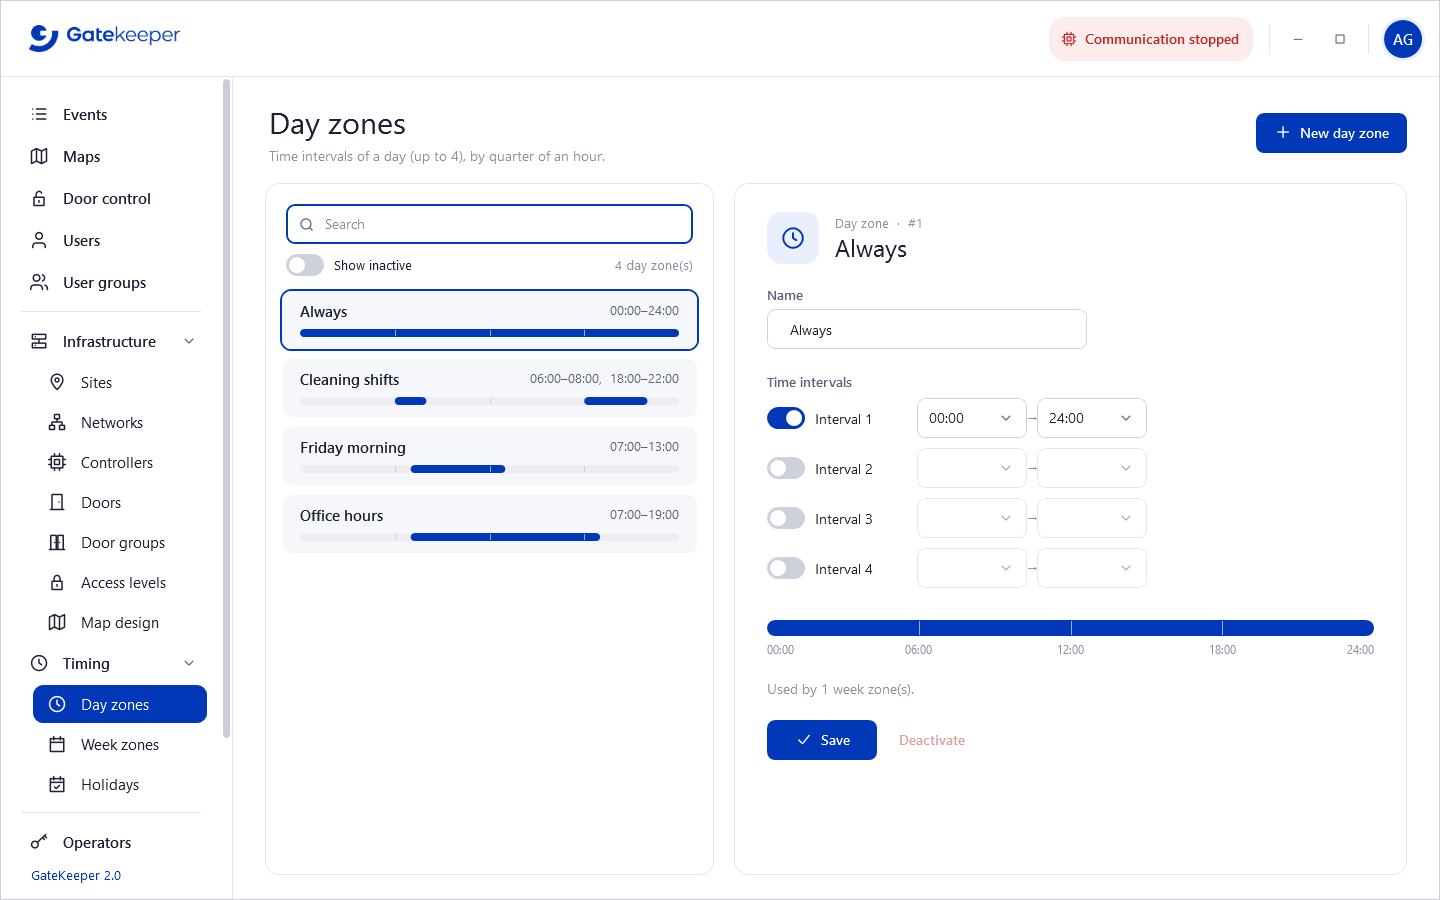Toggle Show inactive switch
The image size is (1440, 900).
305,265
